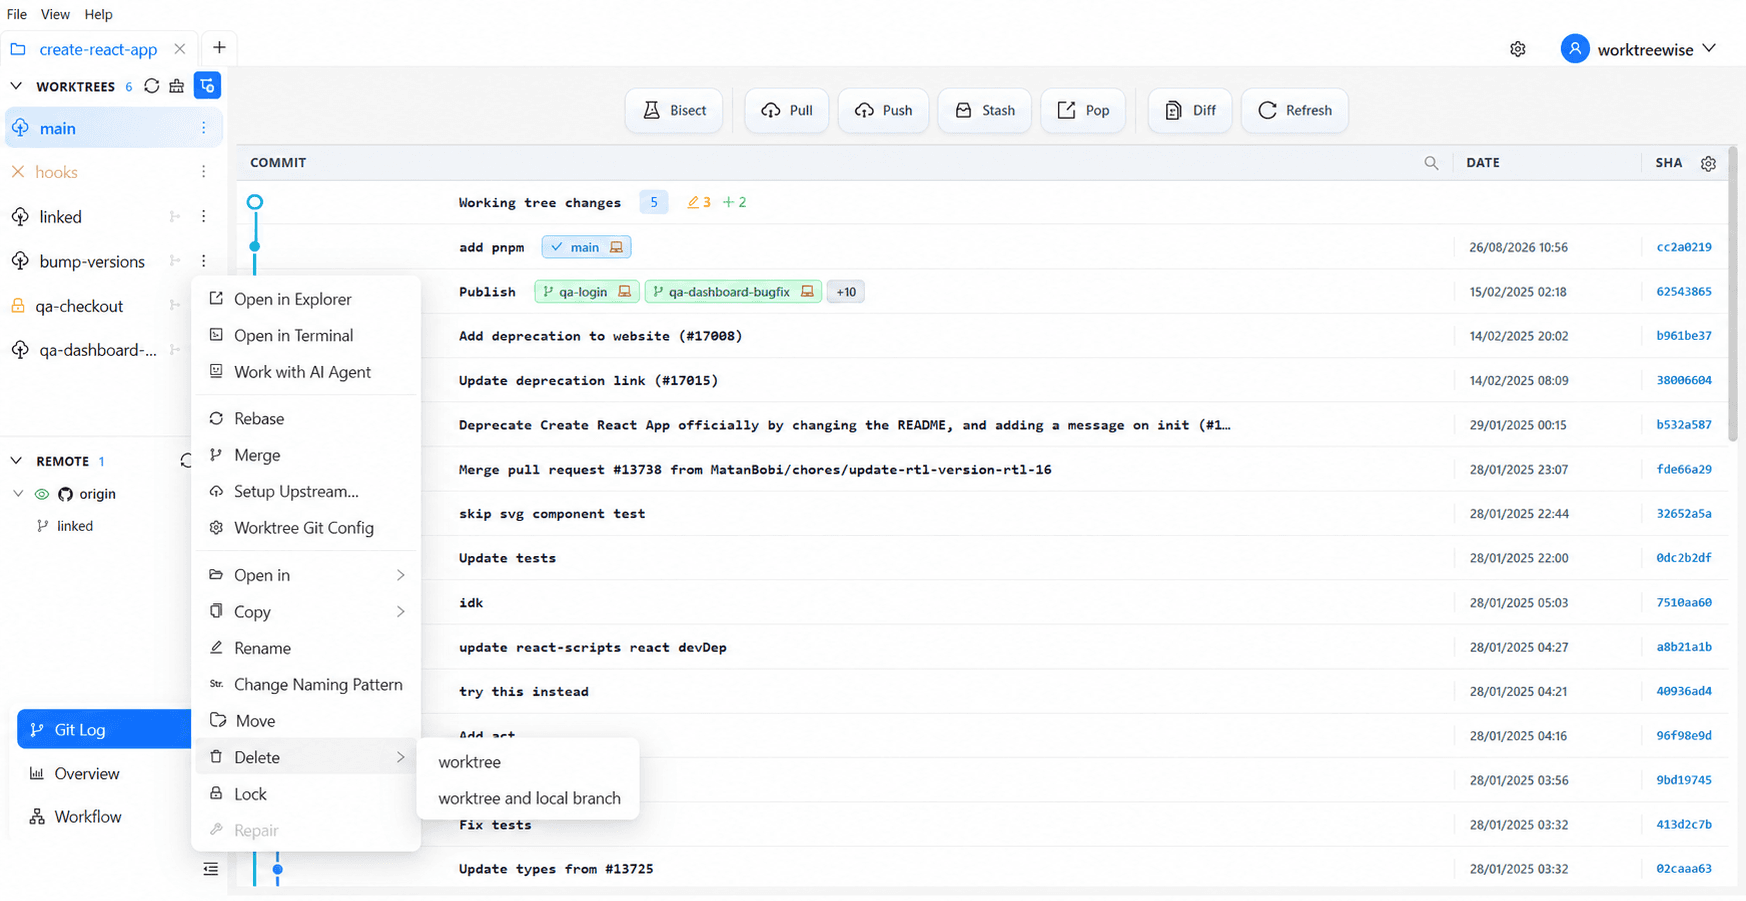The image size is (1746, 901).
Task: Add a new tab with plus icon
Action: click(x=219, y=48)
